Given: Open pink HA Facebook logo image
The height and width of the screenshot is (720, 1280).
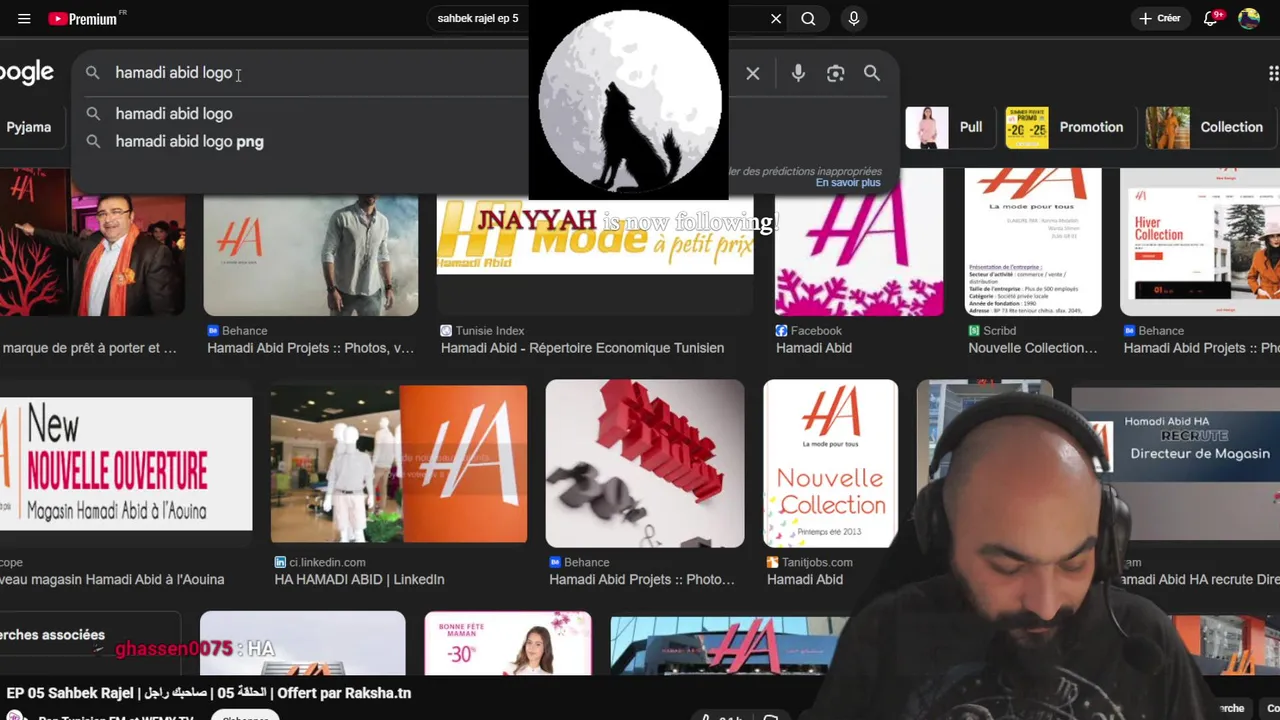Looking at the screenshot, I should pos(859,242).
